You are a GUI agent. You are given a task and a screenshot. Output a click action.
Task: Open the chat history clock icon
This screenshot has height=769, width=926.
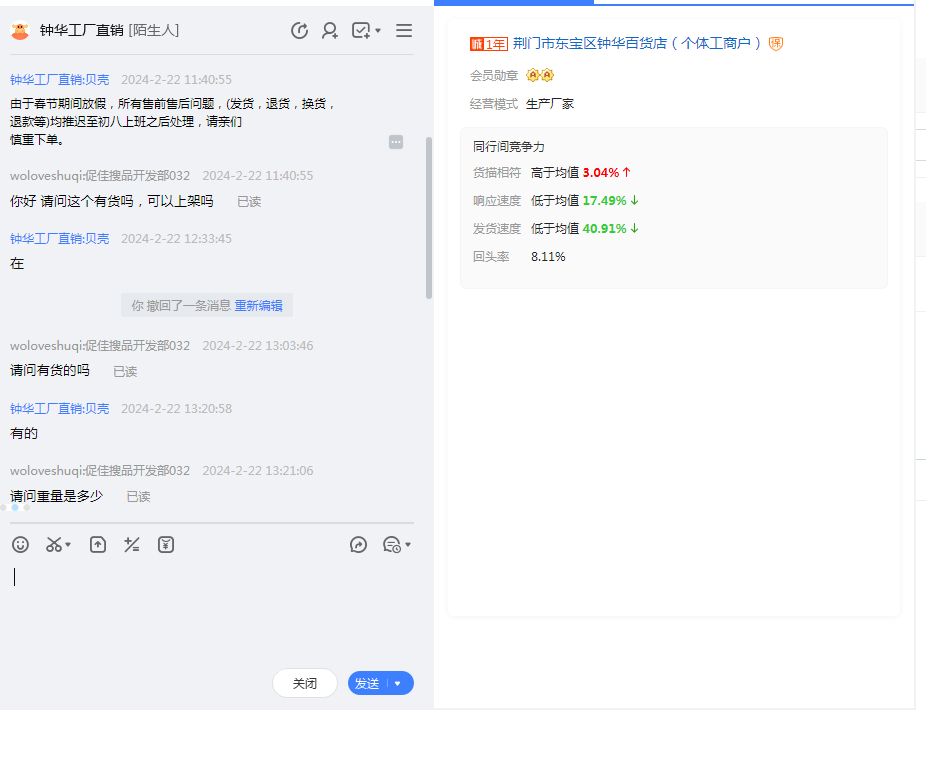pyautogui.click(x=392, y=545)
